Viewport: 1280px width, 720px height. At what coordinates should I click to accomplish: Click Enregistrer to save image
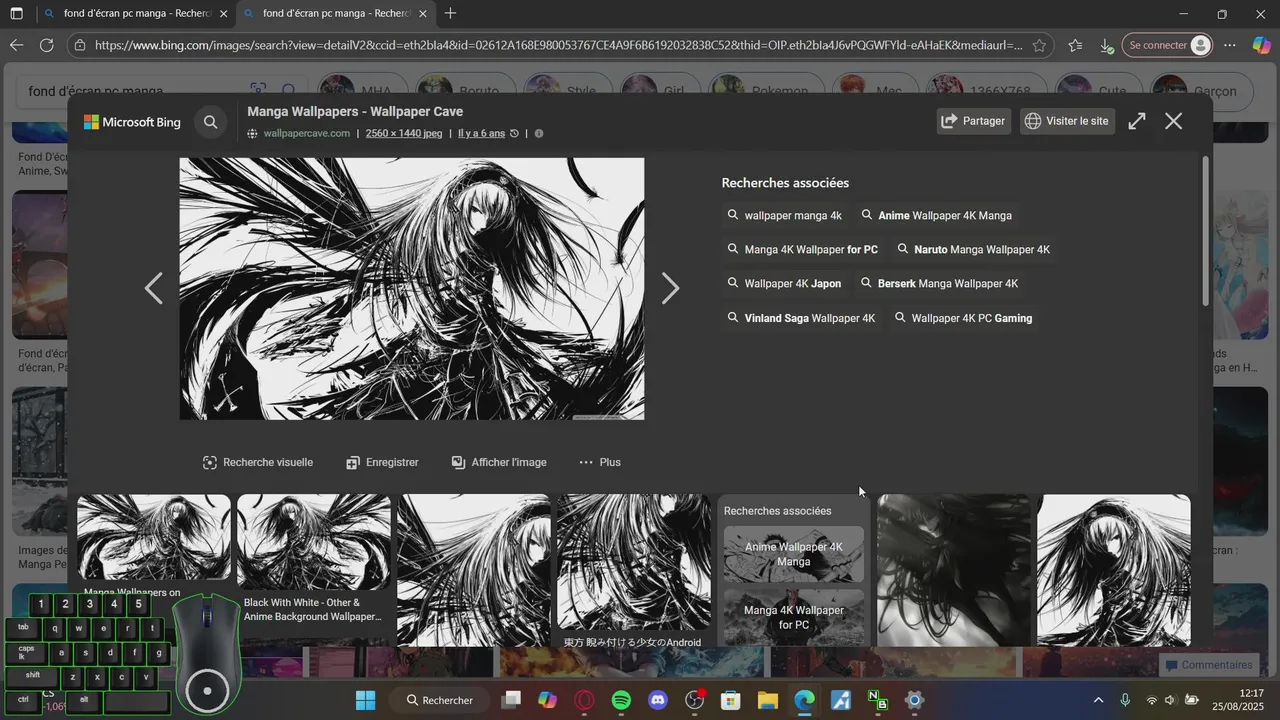pos(382,462)
